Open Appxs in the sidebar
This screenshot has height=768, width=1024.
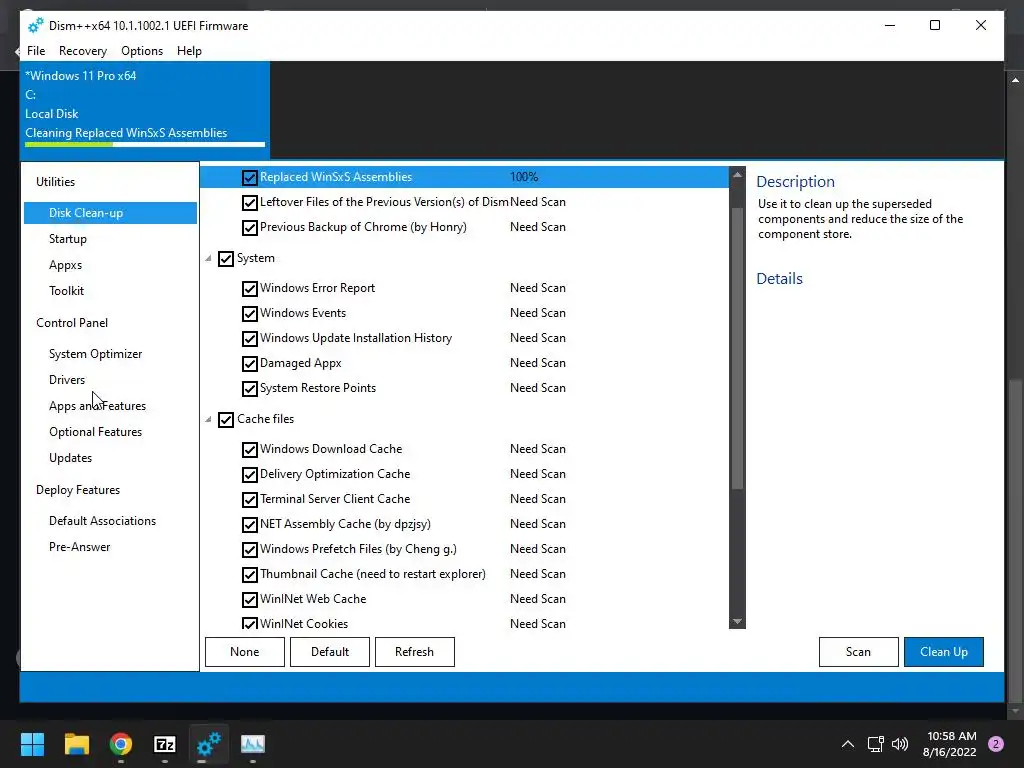tap(65, 265)
